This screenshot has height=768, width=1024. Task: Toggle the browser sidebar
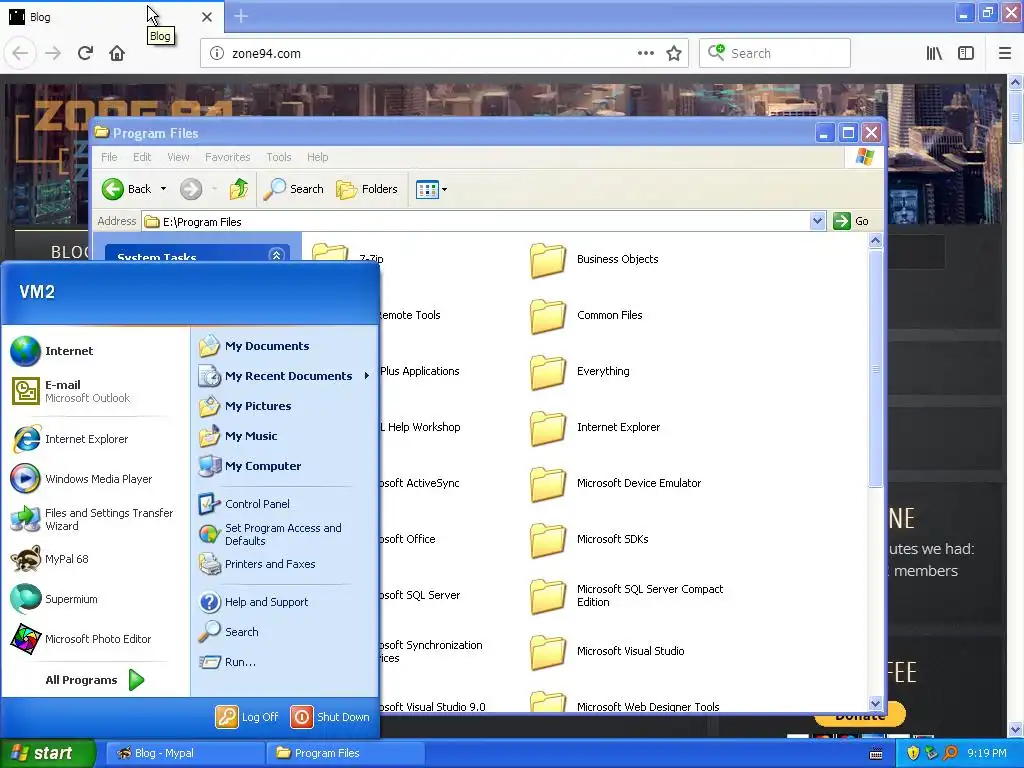[966, 54]
